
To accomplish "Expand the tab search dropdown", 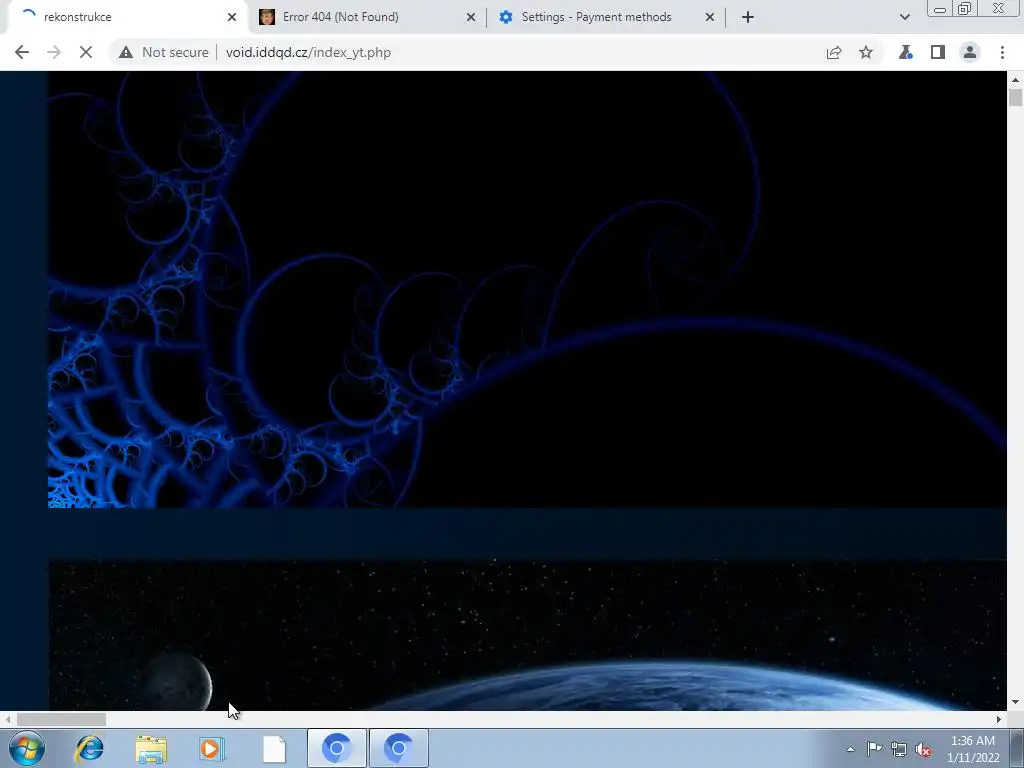I will coord(904,17).
